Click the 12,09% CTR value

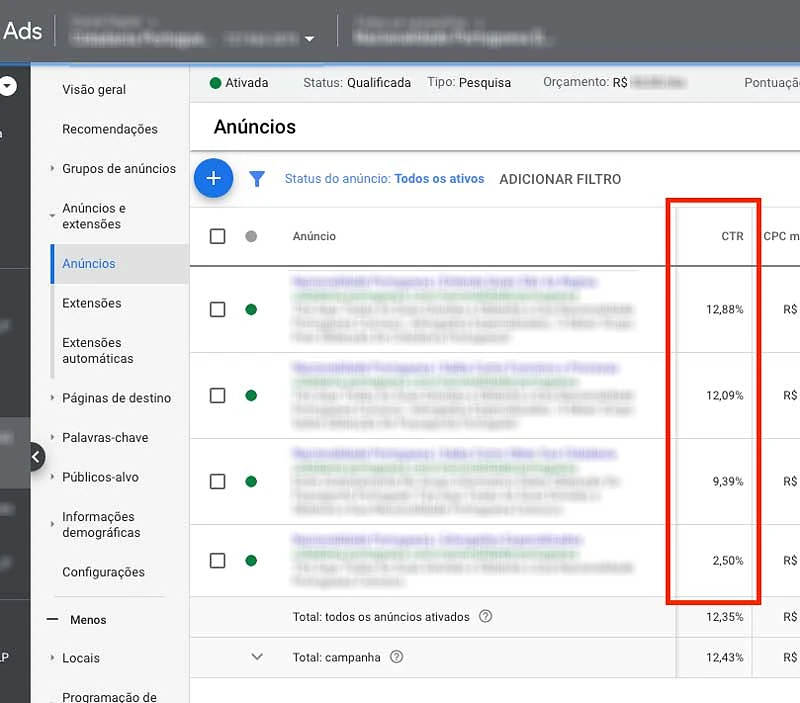[x=724, y=395]
